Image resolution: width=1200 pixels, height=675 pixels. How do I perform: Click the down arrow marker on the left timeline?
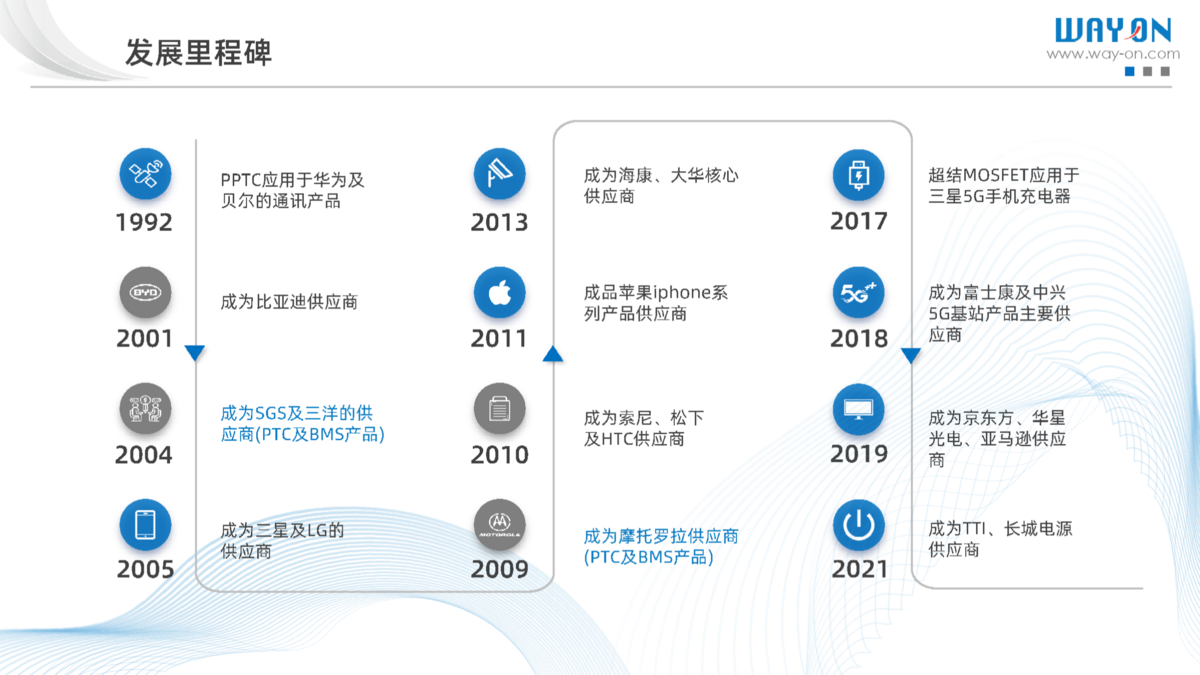pyautogui.click(x=195, y=353)
